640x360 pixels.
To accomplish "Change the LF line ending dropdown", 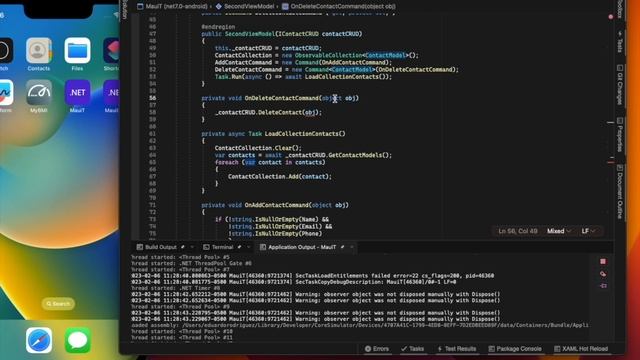I will pos(588,231).
